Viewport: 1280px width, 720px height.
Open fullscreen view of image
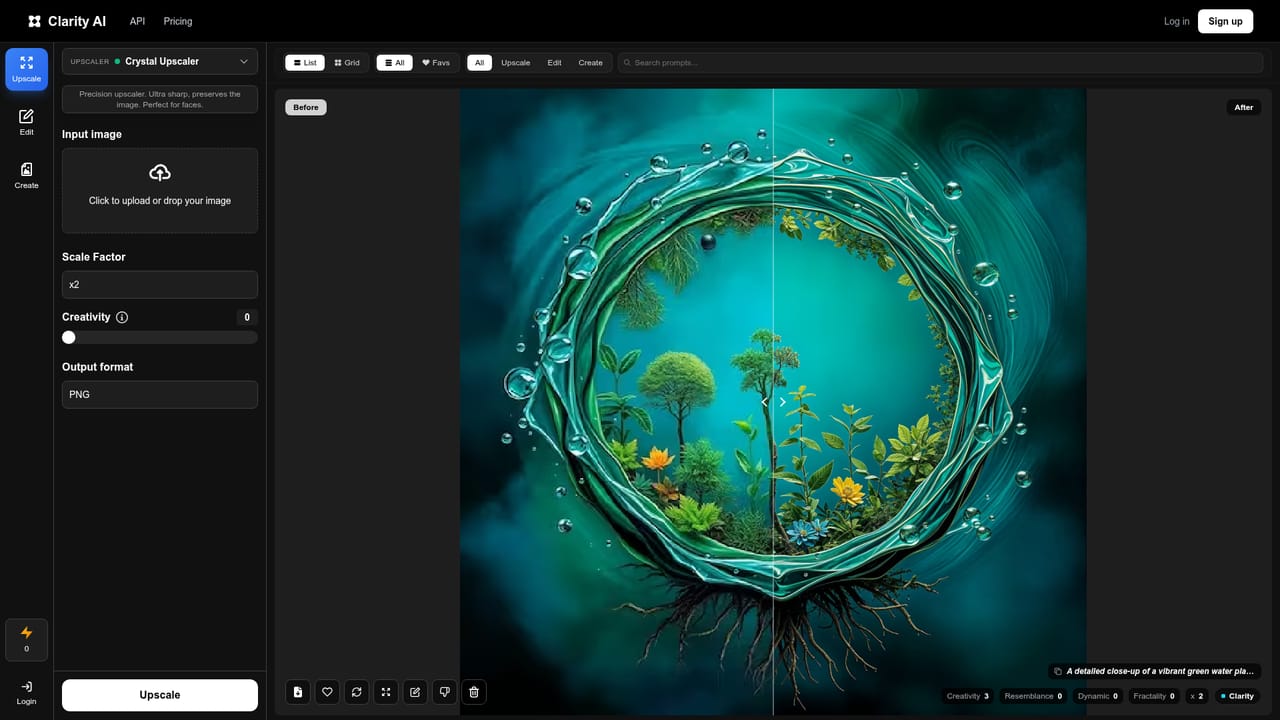coord(386,692)
